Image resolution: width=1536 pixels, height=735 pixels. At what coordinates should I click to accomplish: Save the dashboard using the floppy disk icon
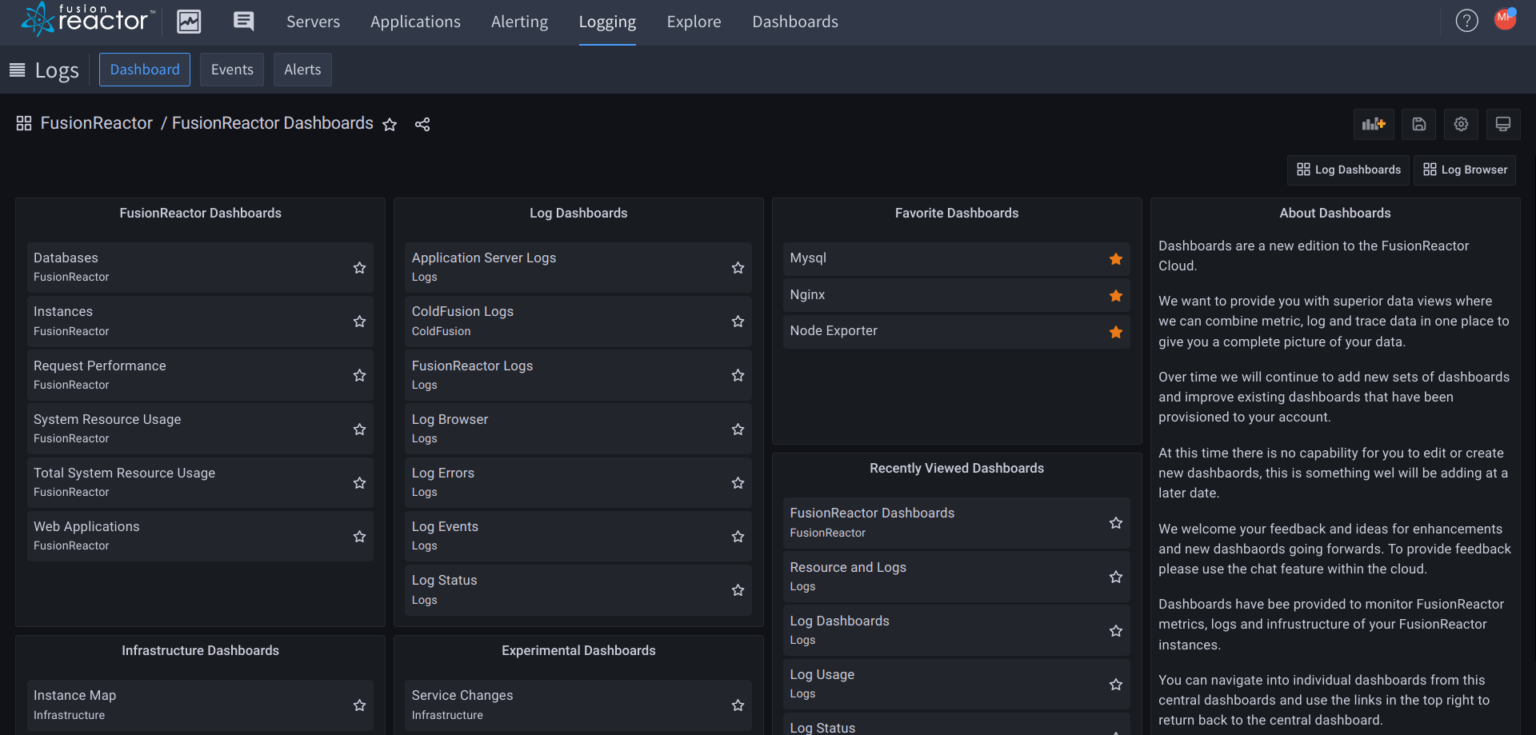click(1418, 124)
